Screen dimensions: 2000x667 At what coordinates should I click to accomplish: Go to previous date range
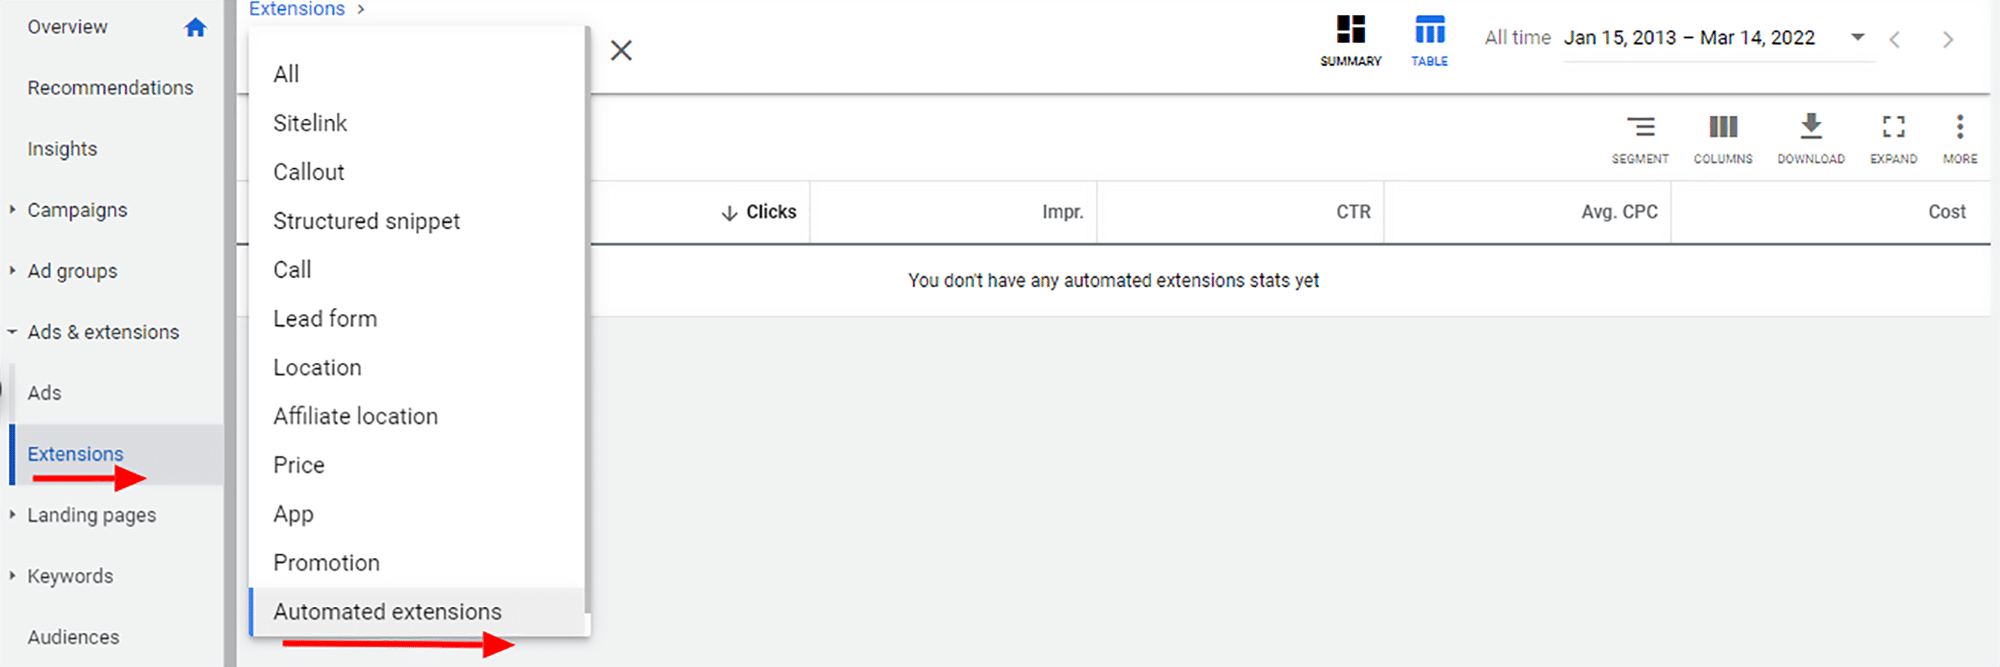1894,40
